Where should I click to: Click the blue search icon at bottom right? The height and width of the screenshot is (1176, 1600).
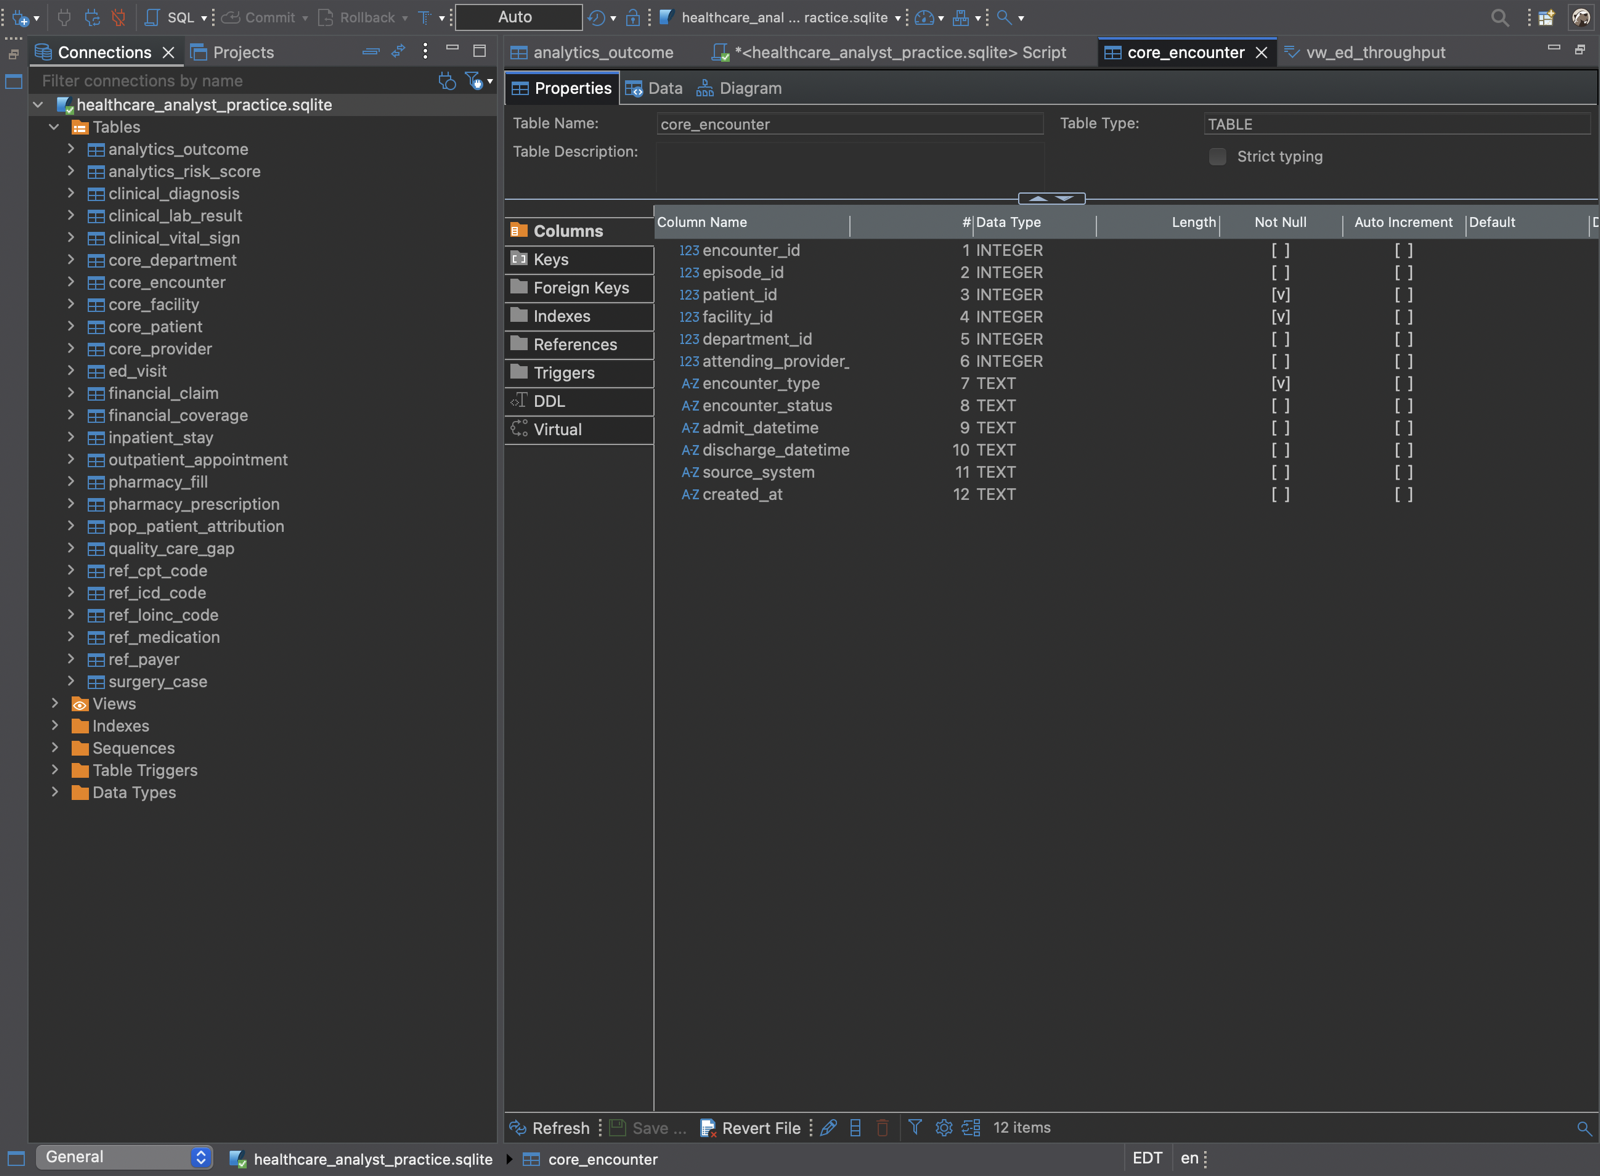1584,1128
